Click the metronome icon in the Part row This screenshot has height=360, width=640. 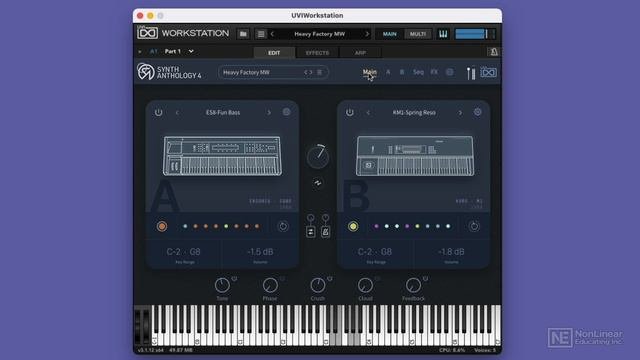493,52
